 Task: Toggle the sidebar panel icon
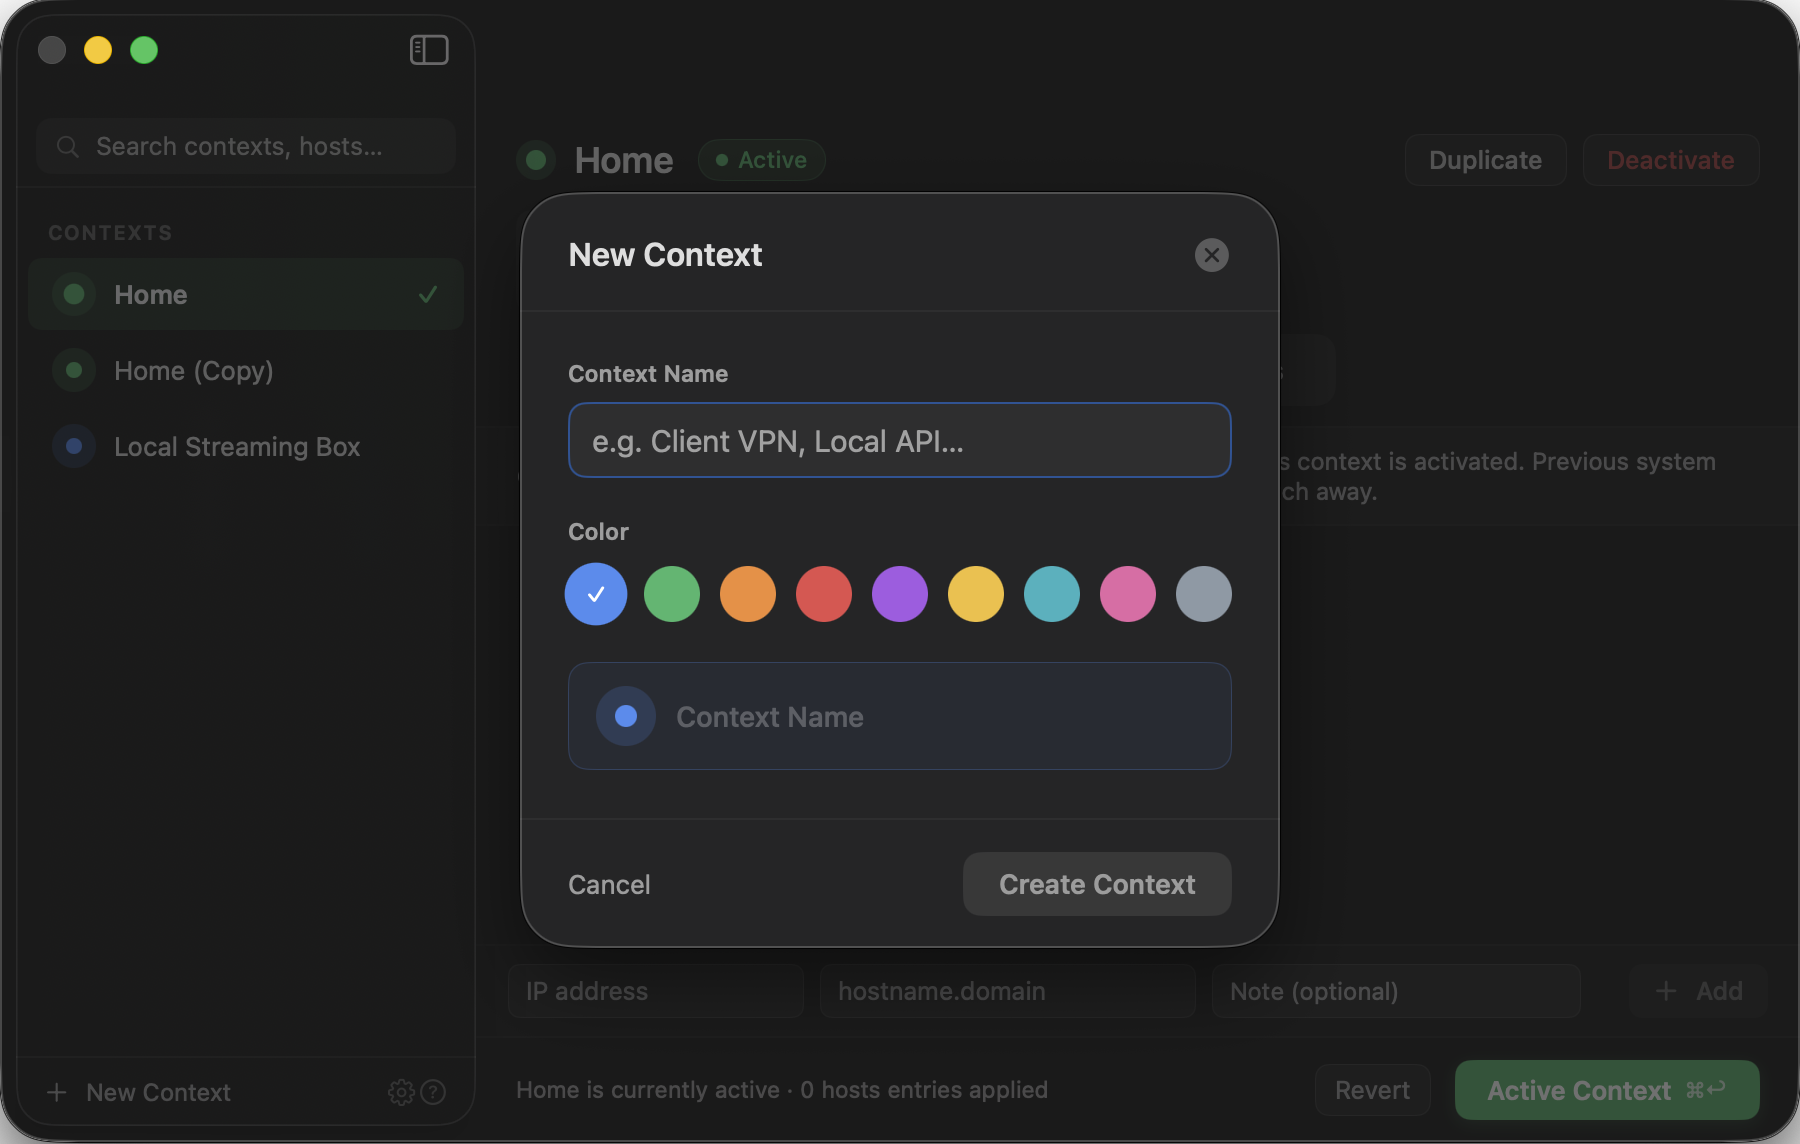[x=429, y=50]
